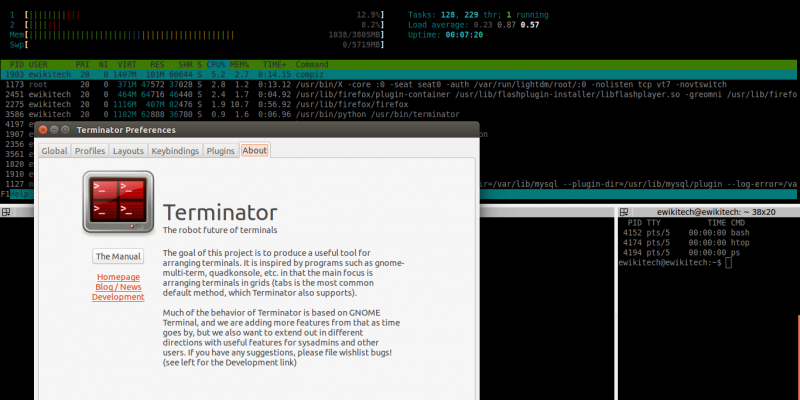The height and width of the screenshot is (400, 800).
Task: Show the Plugins tab
Action: pyautogui.click(x=220, y=151)
